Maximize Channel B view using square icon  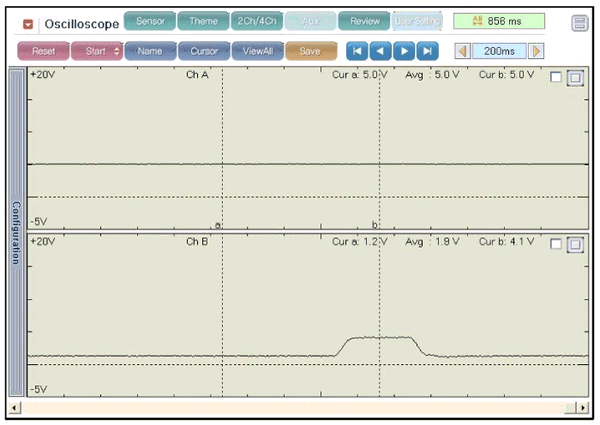575,244
